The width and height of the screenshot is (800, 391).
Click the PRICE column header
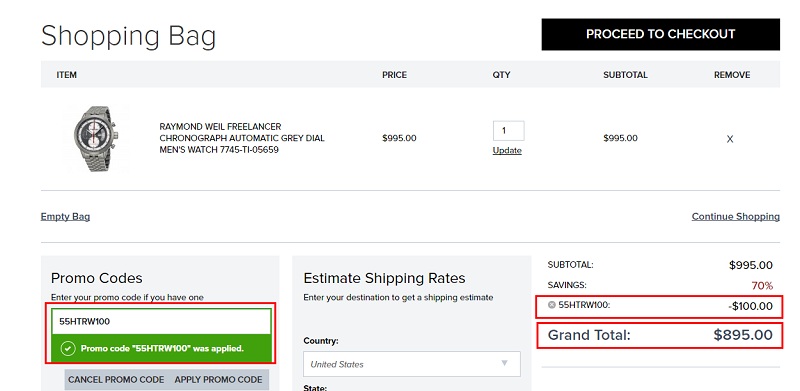pyautogui.click(x=394, y=75)
